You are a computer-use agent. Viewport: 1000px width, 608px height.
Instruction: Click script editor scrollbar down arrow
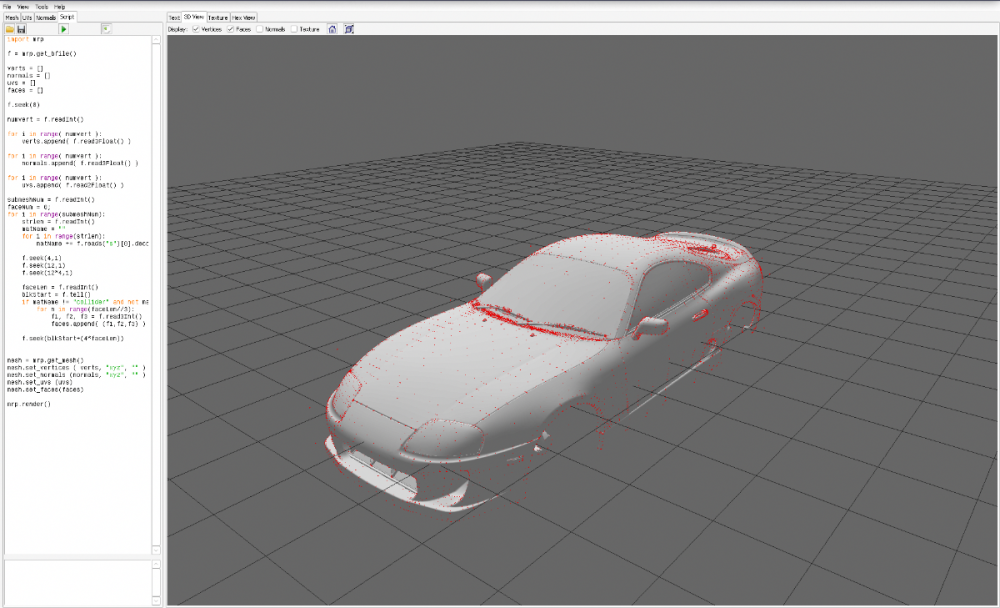(156, 550)
